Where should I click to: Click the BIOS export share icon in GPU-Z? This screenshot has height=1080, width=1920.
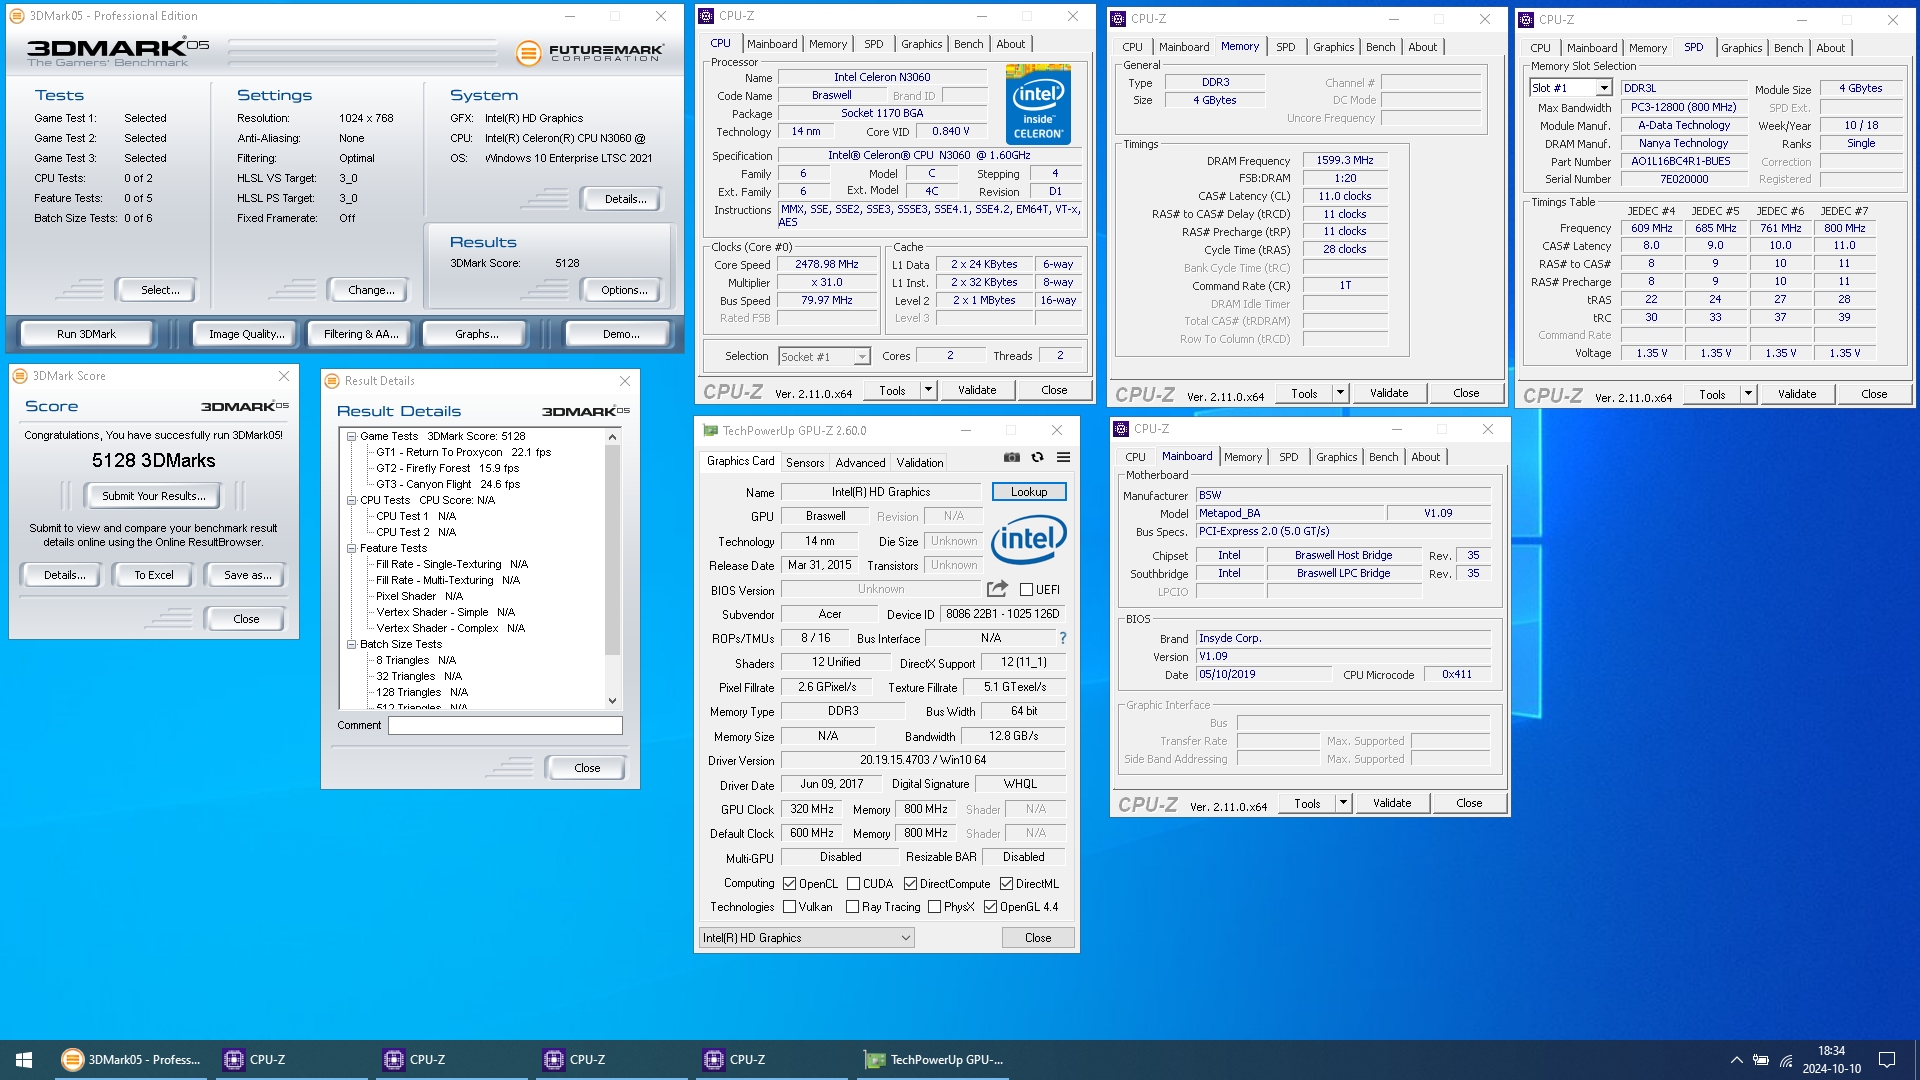pyautogui.click(x=997, y=589)
